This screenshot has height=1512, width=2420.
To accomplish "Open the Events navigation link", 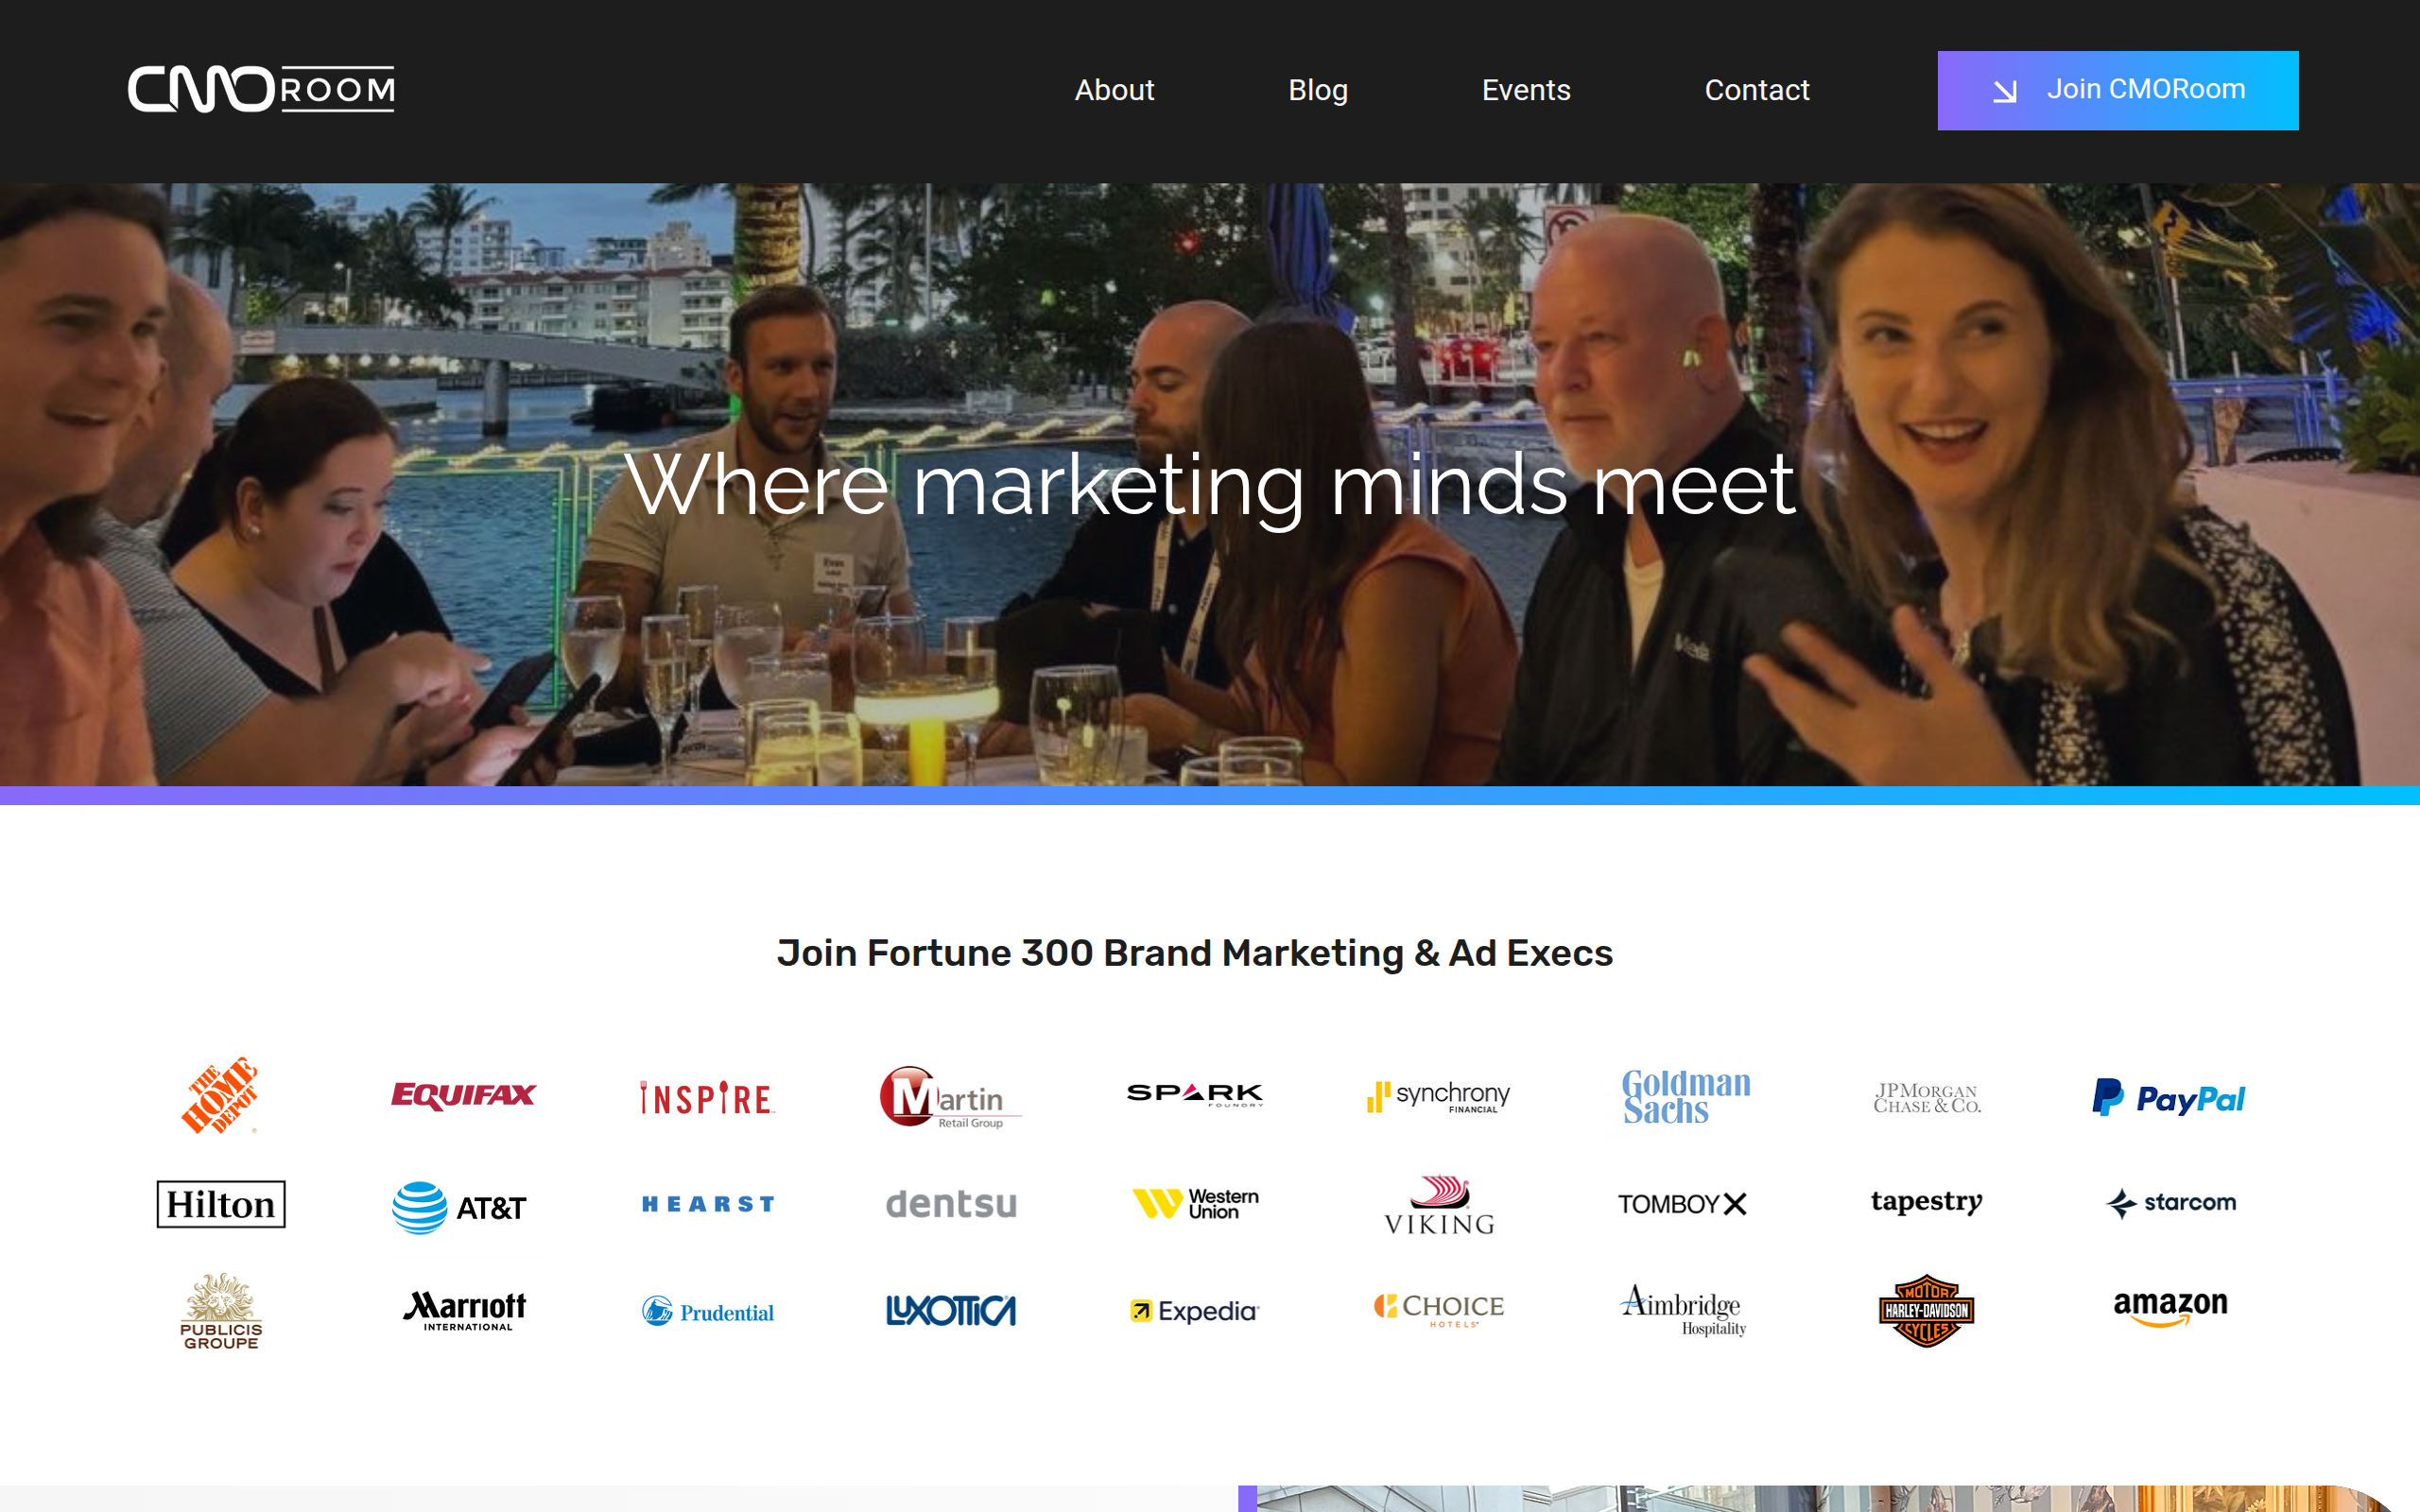I will (1526, 90).
